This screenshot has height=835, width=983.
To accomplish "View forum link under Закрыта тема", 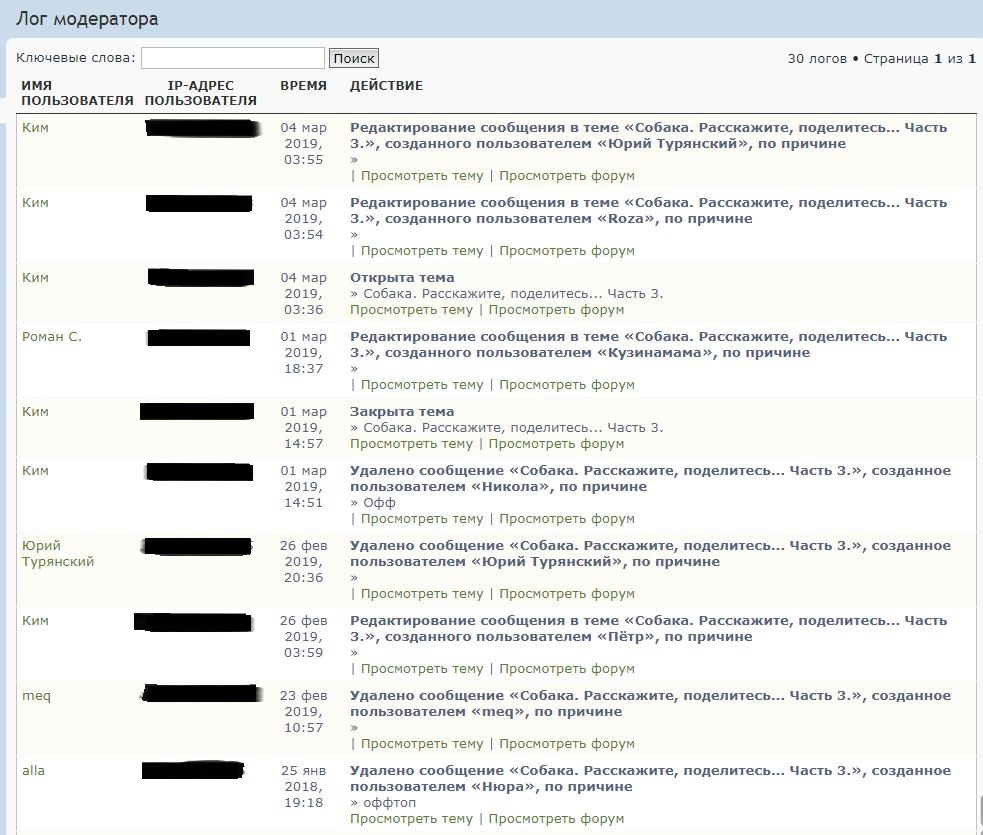I will 556,444.
